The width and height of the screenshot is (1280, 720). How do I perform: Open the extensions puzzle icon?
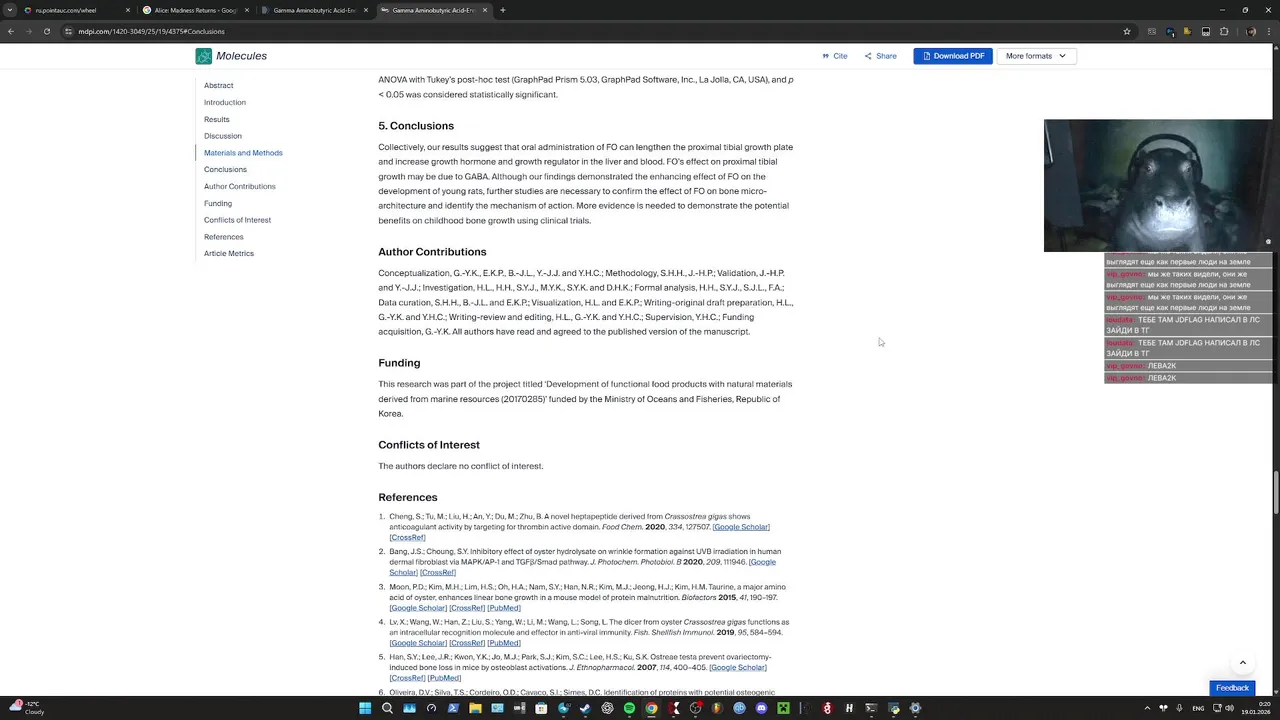[x=1223, y=31]
